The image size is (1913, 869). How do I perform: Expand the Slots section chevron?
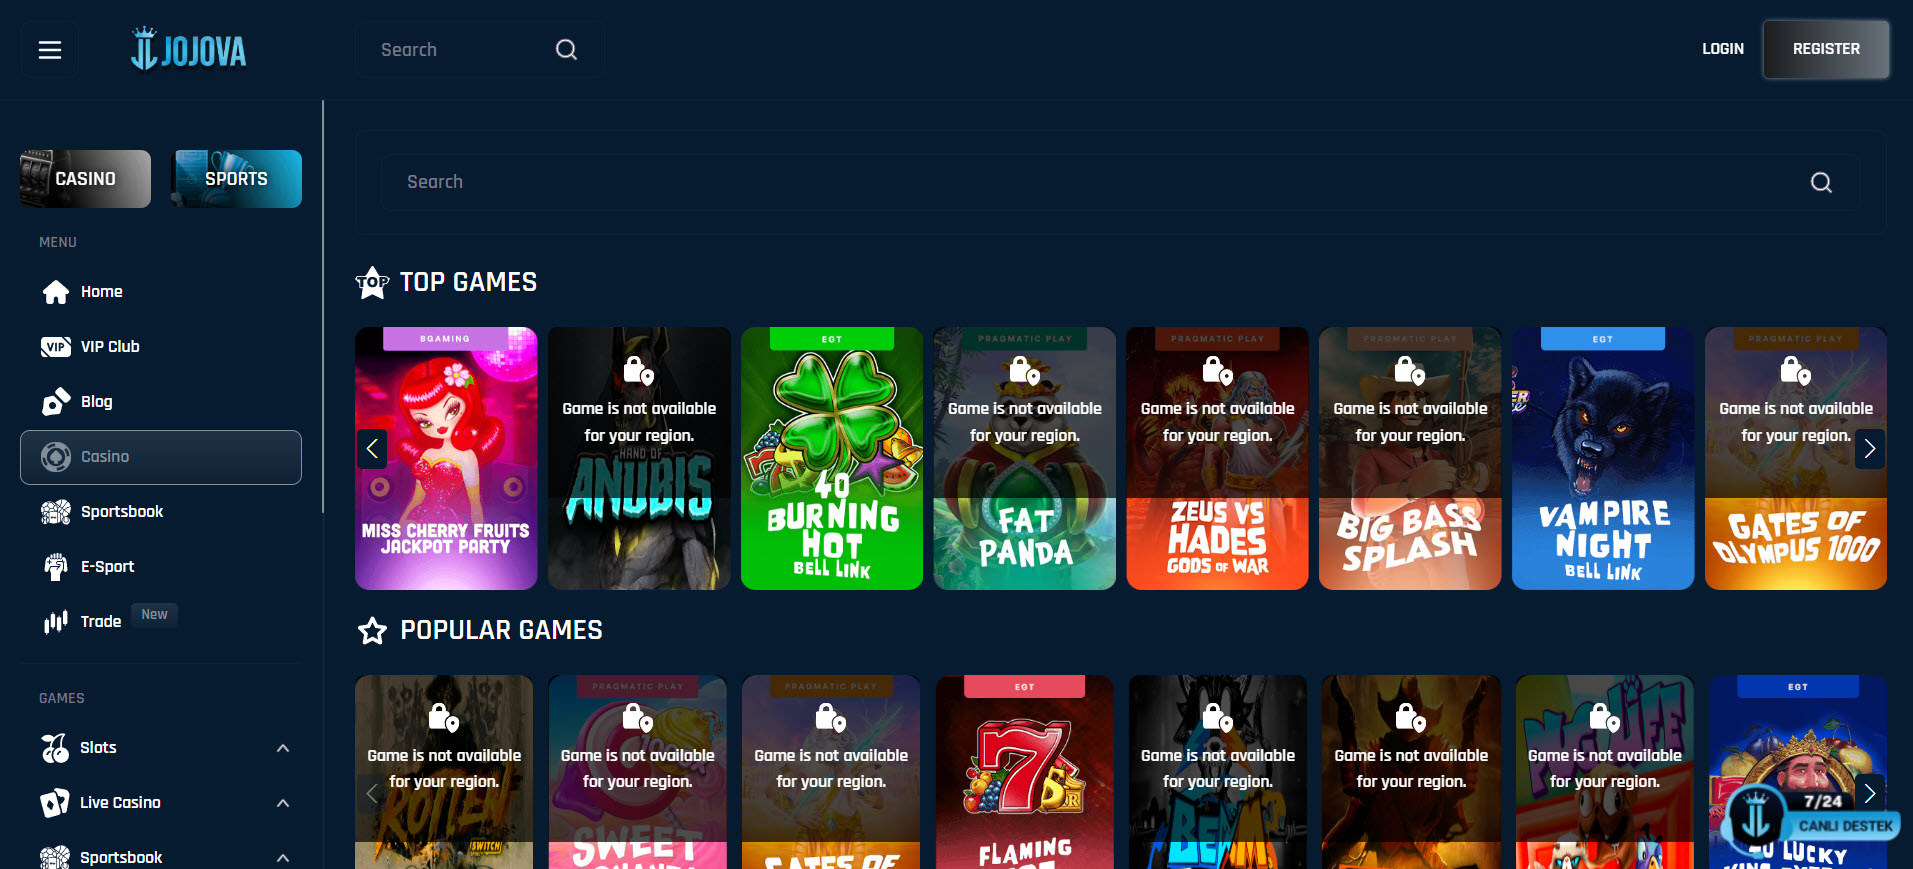point(283,748)
